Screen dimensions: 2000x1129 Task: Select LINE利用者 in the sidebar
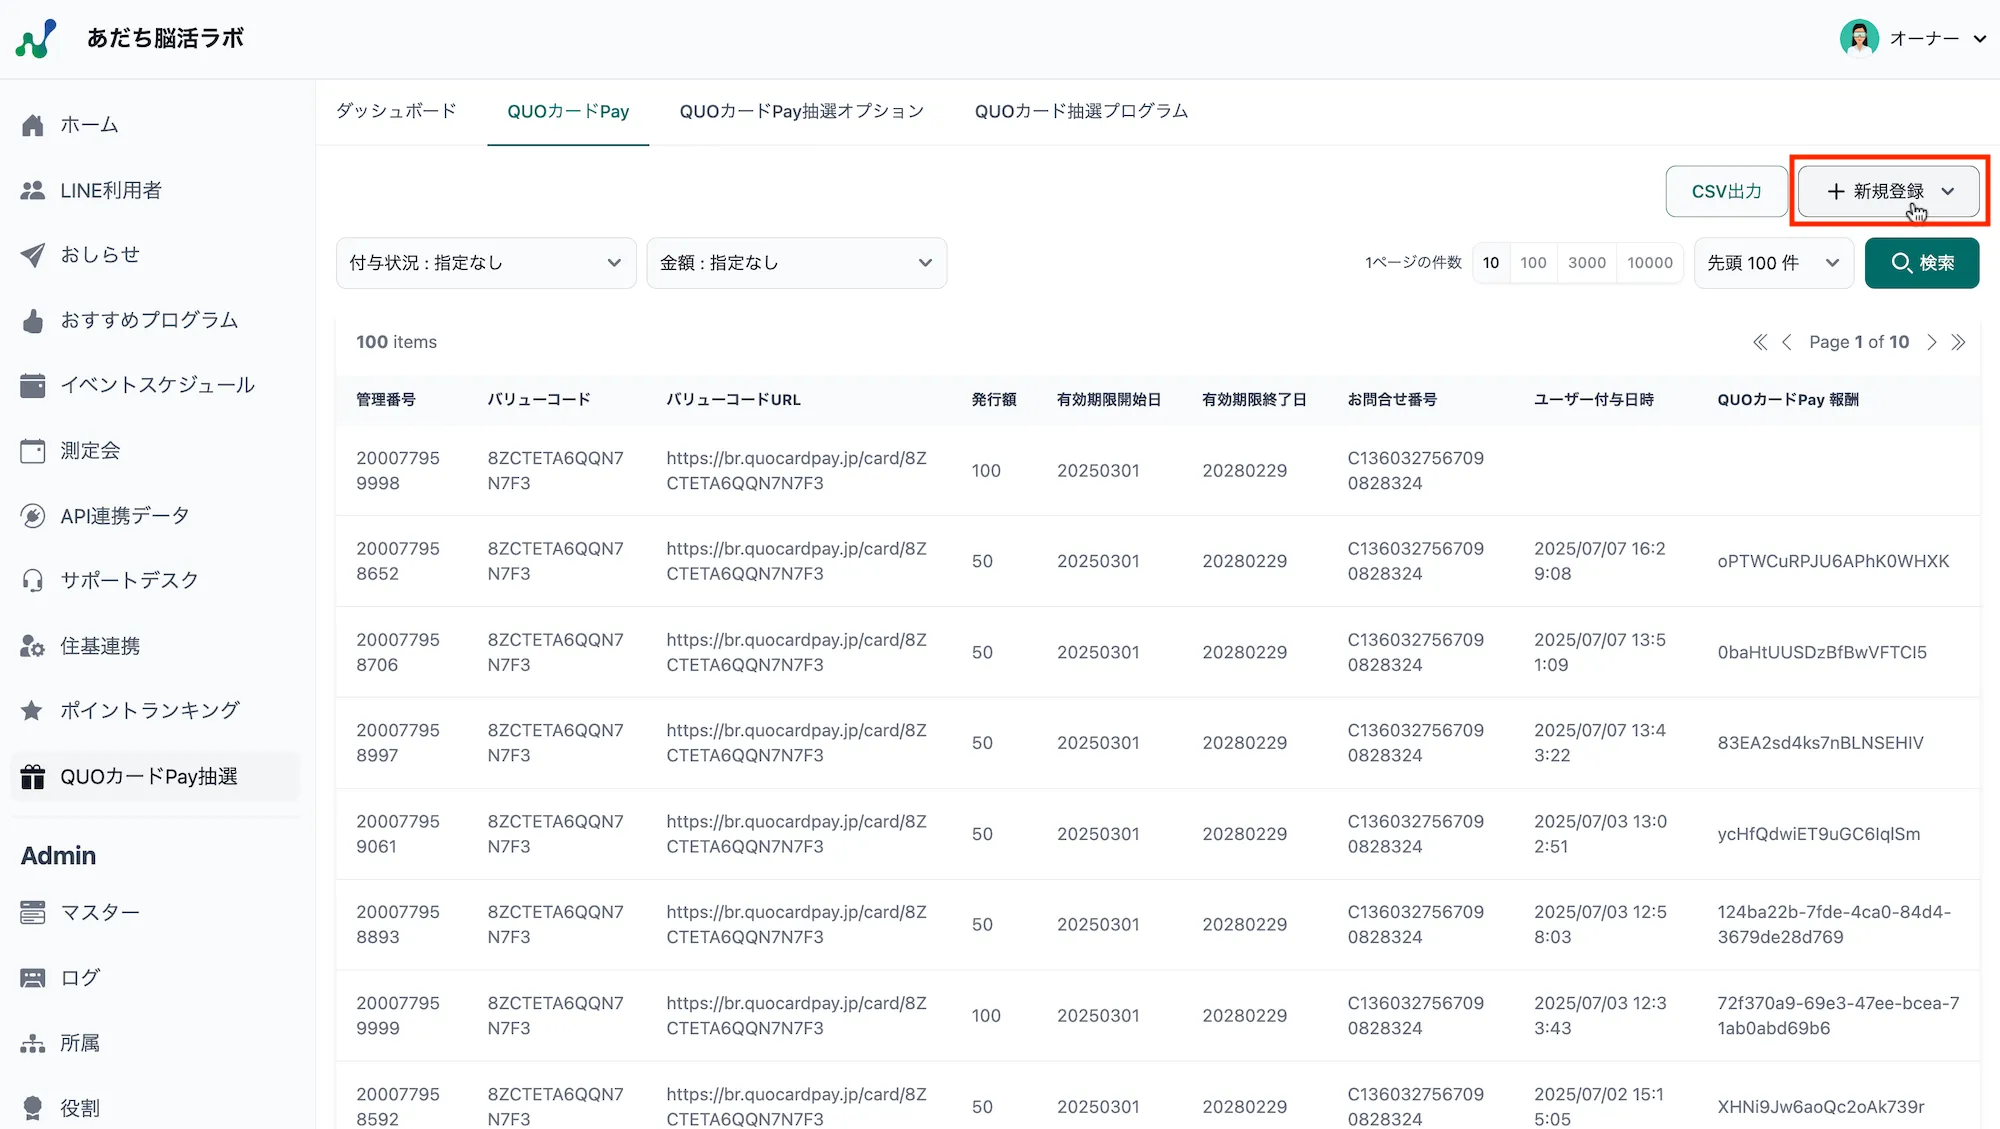[113, 190]
